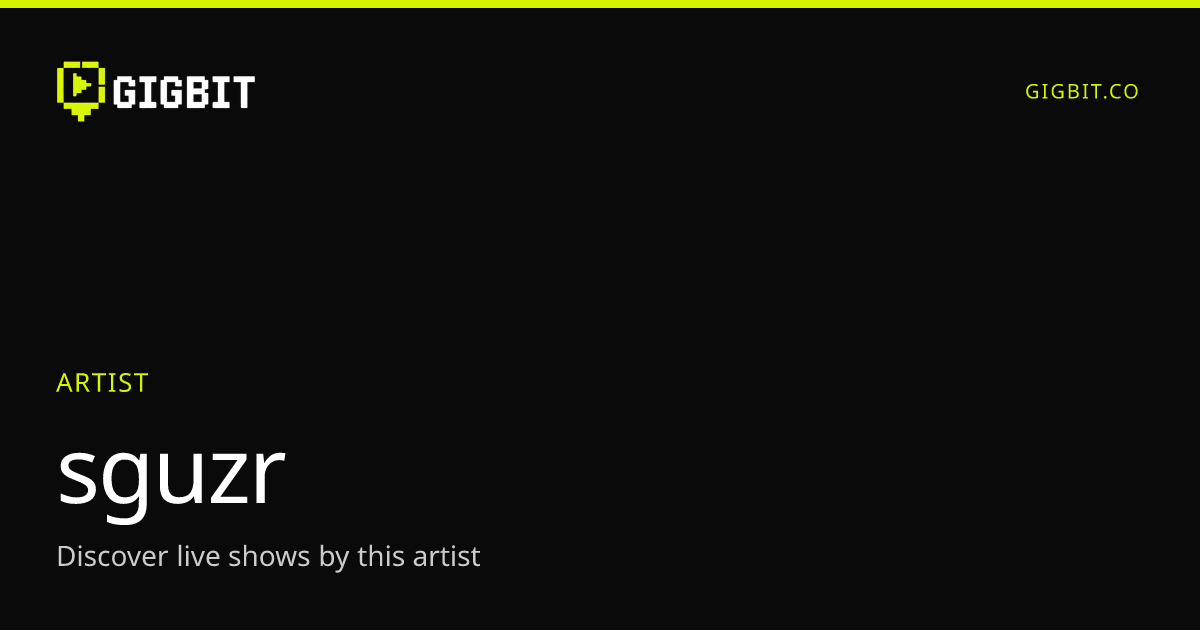This screenshot has height=630, width=1200.
Task: Click the pixel stem beneath the logo icon
Action: click(x=81, y=112)
